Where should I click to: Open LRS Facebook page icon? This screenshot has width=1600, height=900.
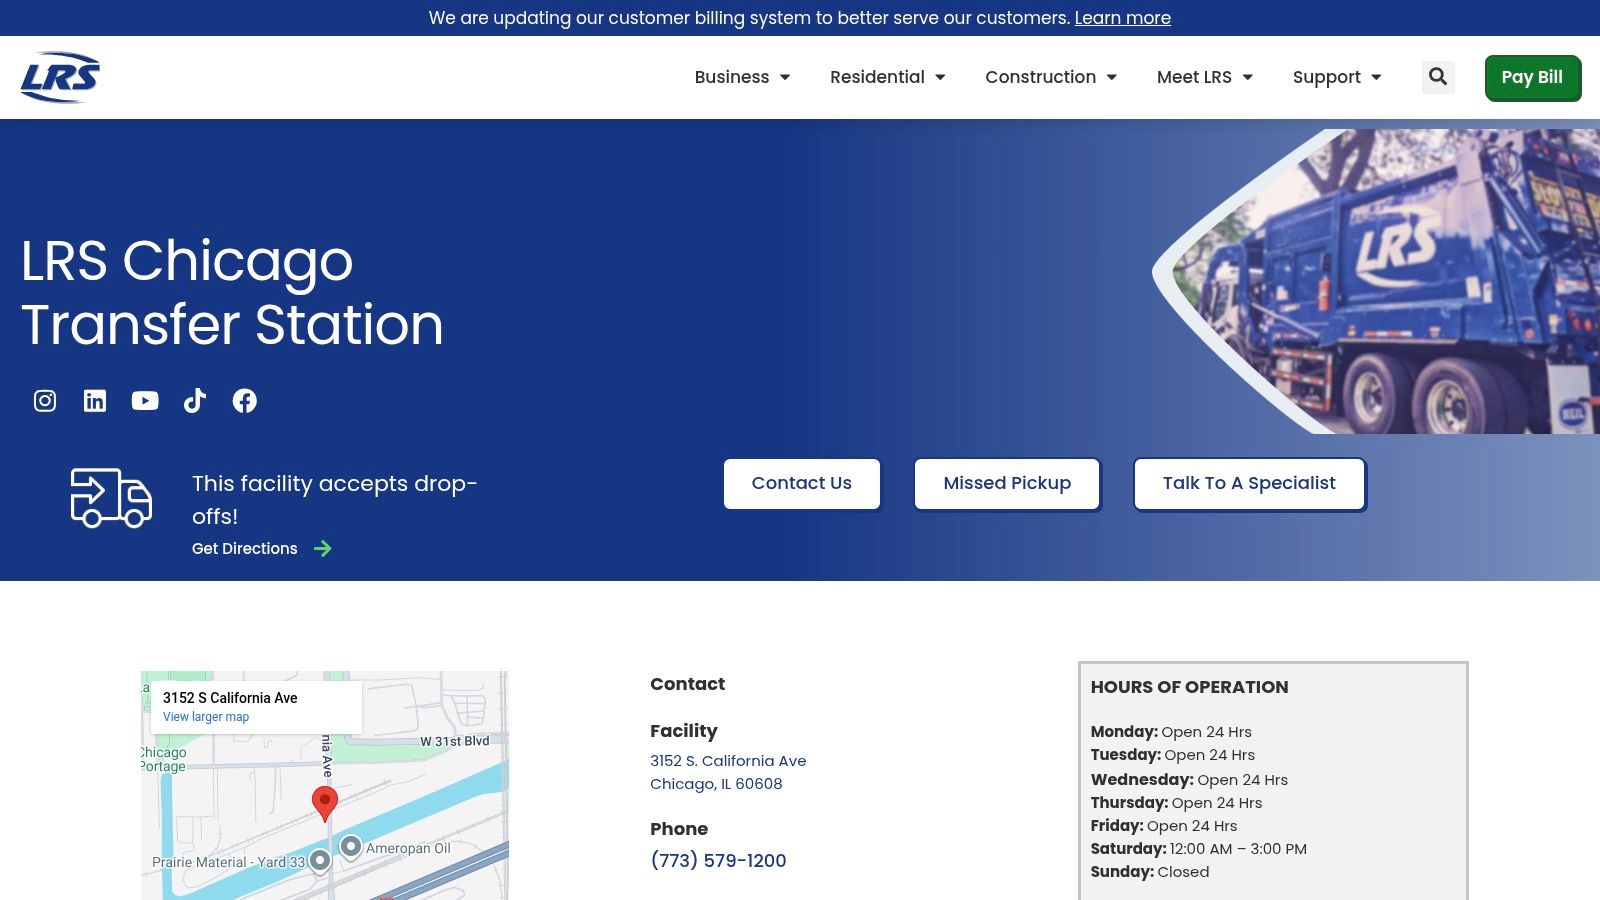pyautogui.click(x=245, y=401)
